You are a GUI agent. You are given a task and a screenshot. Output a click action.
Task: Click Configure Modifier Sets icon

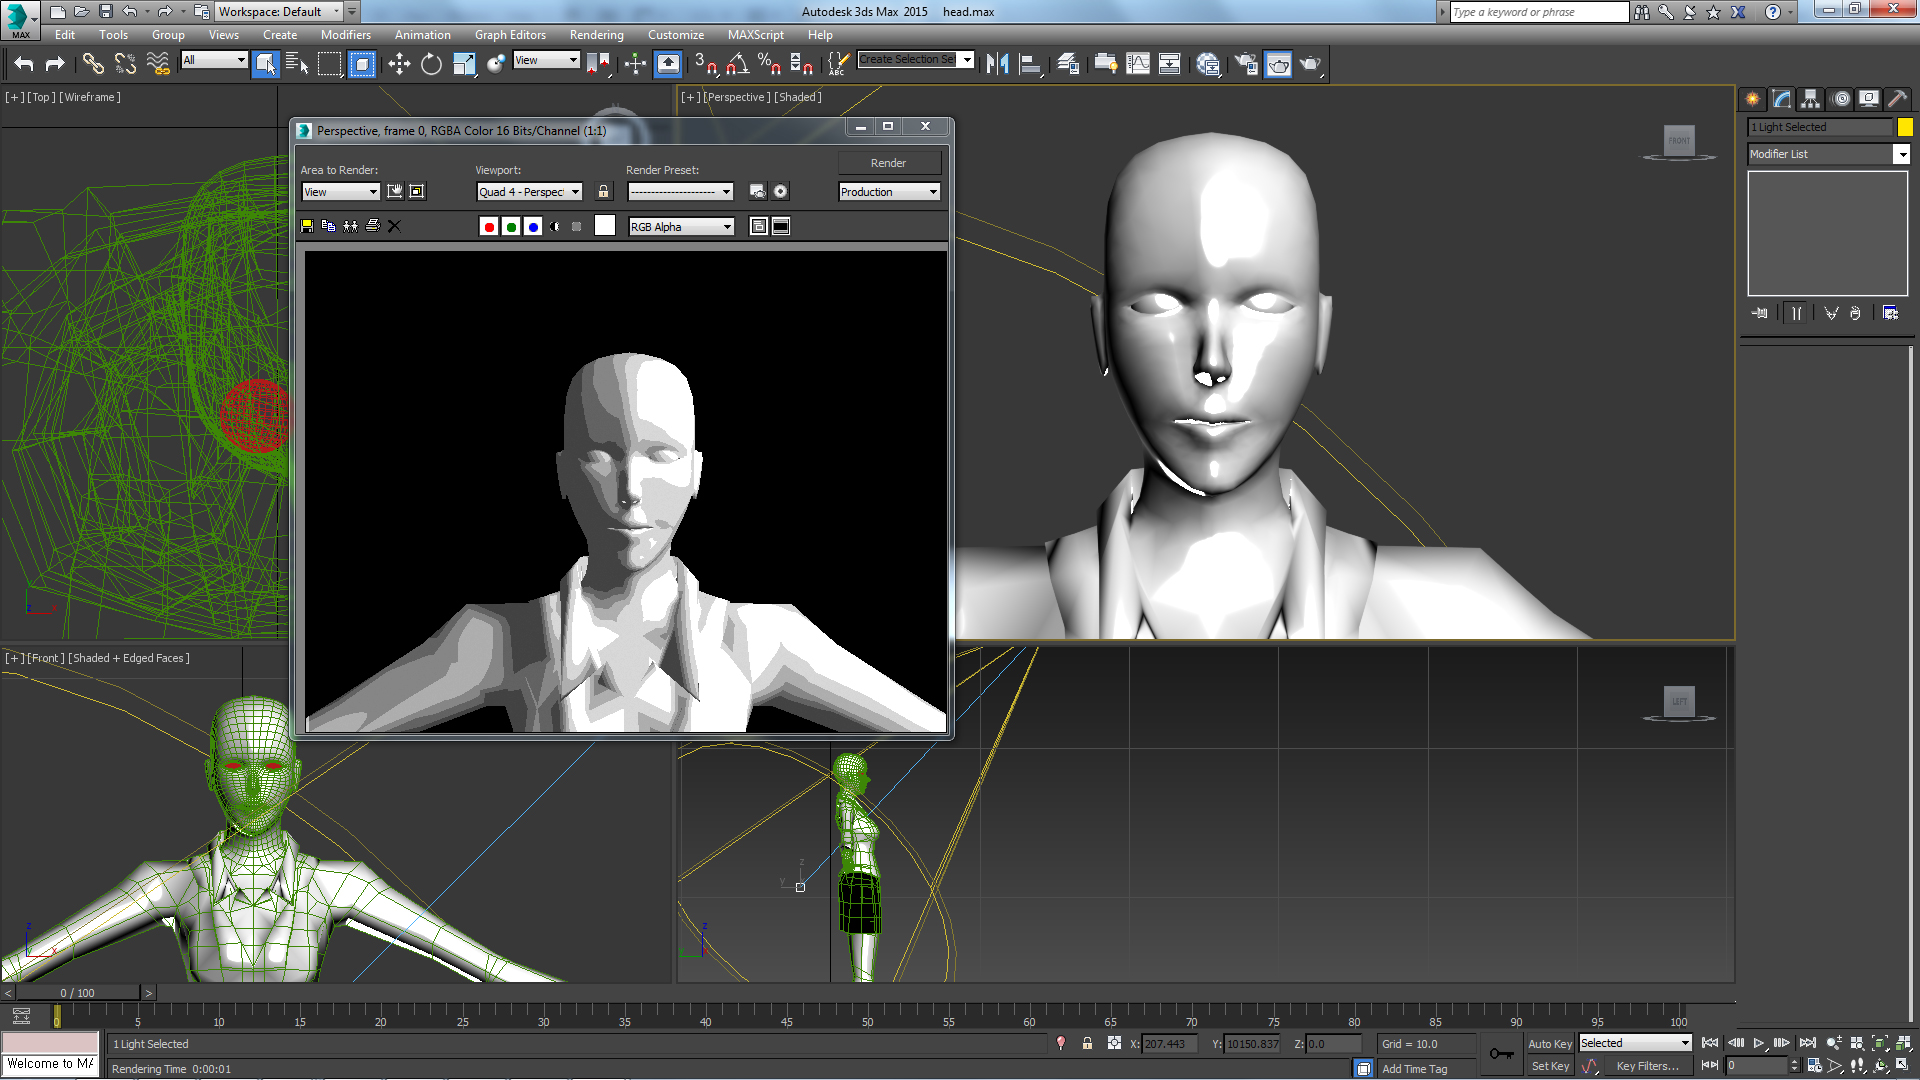coord(1890,313)
